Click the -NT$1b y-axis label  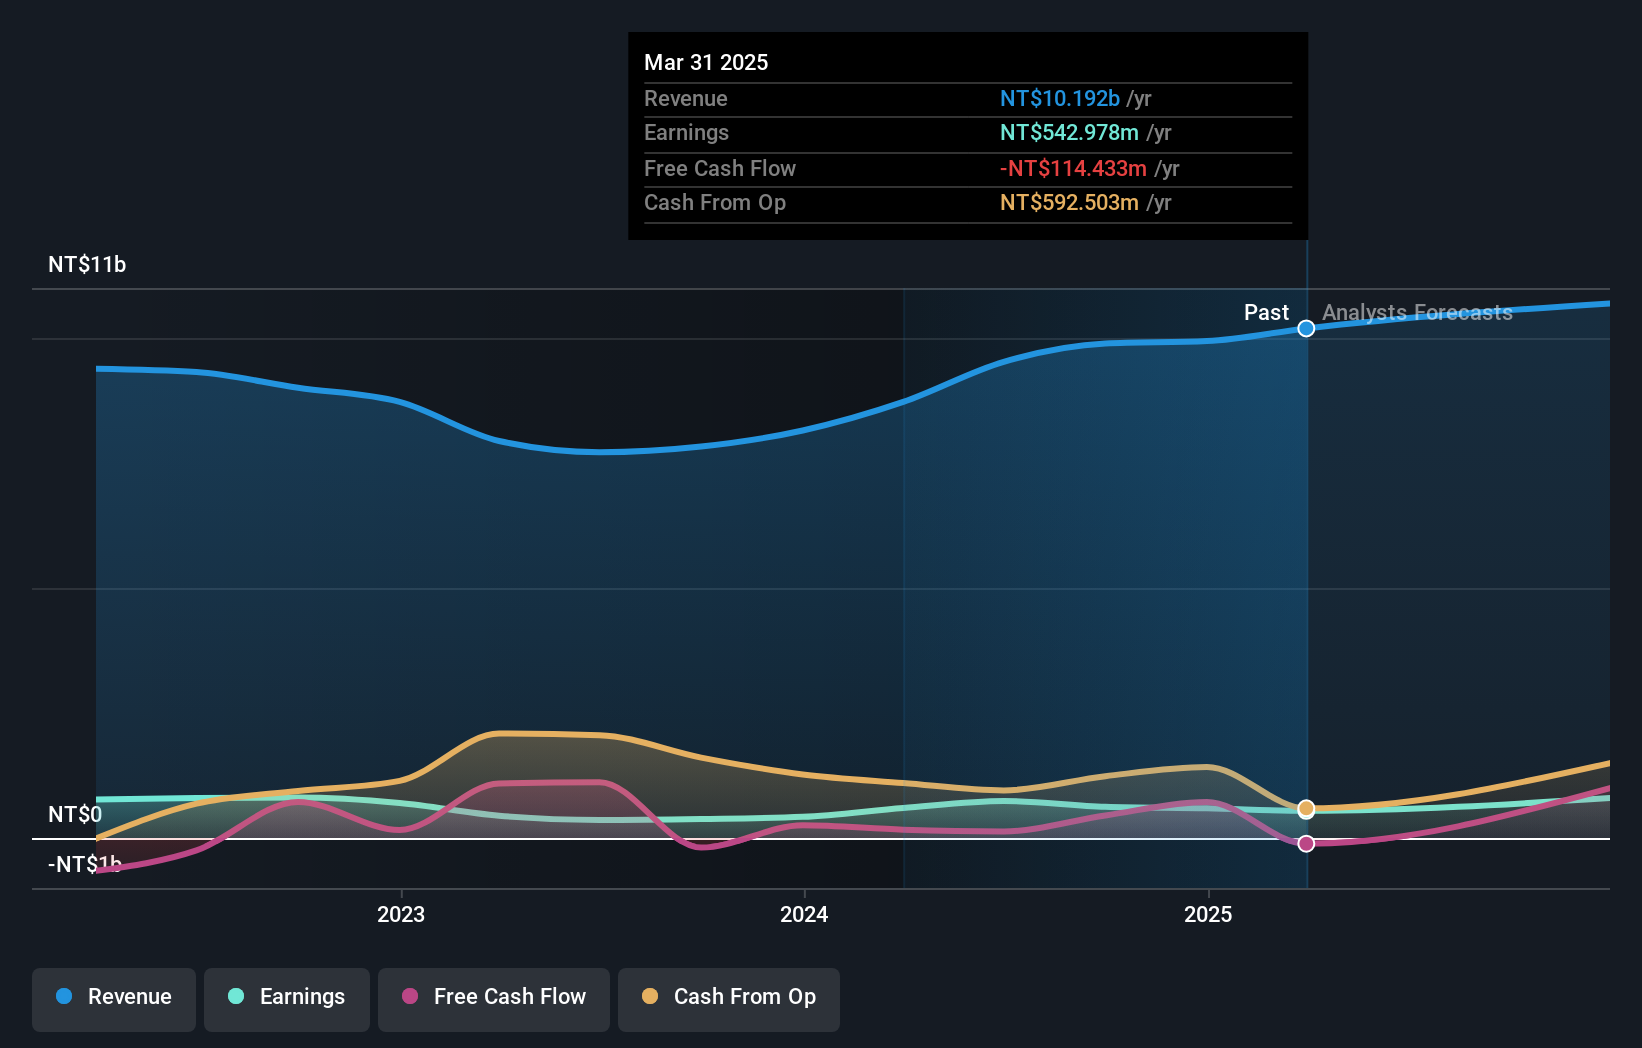point(85,864)
